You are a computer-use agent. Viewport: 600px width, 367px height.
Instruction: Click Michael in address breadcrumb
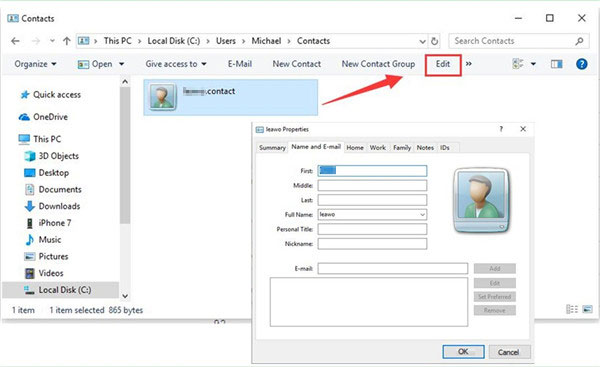pos(266,41)
